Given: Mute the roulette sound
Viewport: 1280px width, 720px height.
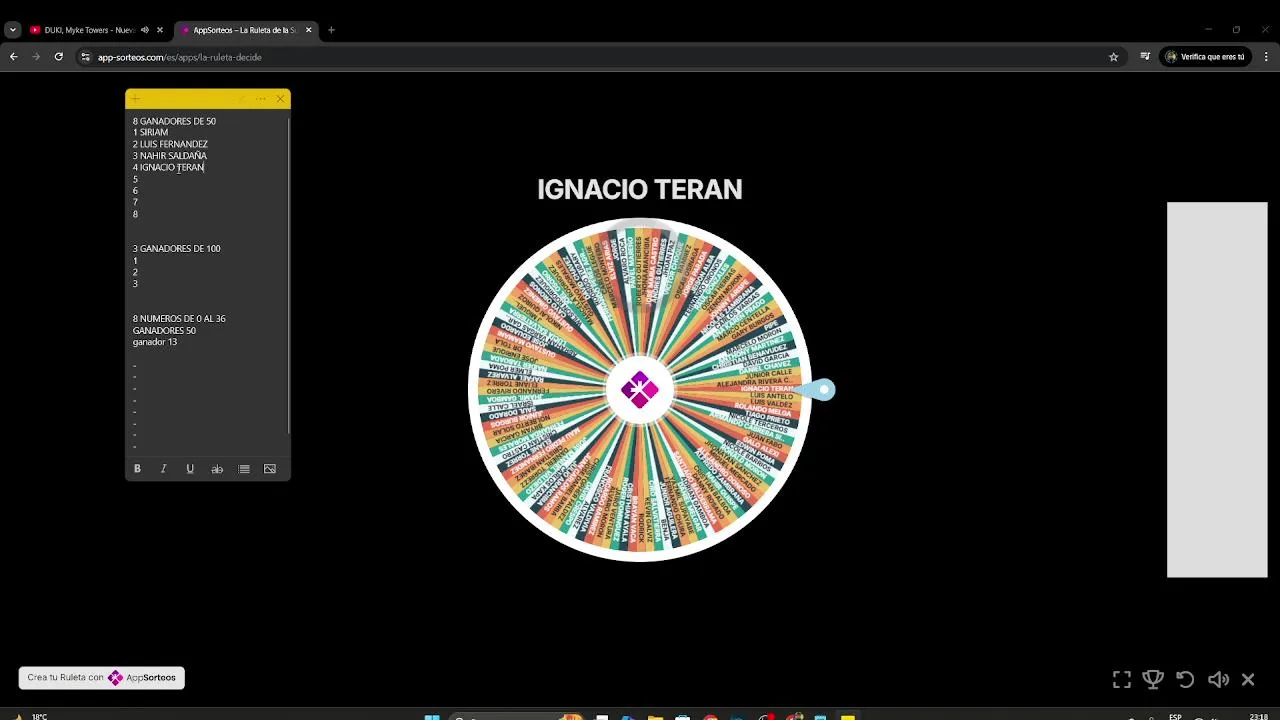Looking at the screenshot, I should [1218, 680].
